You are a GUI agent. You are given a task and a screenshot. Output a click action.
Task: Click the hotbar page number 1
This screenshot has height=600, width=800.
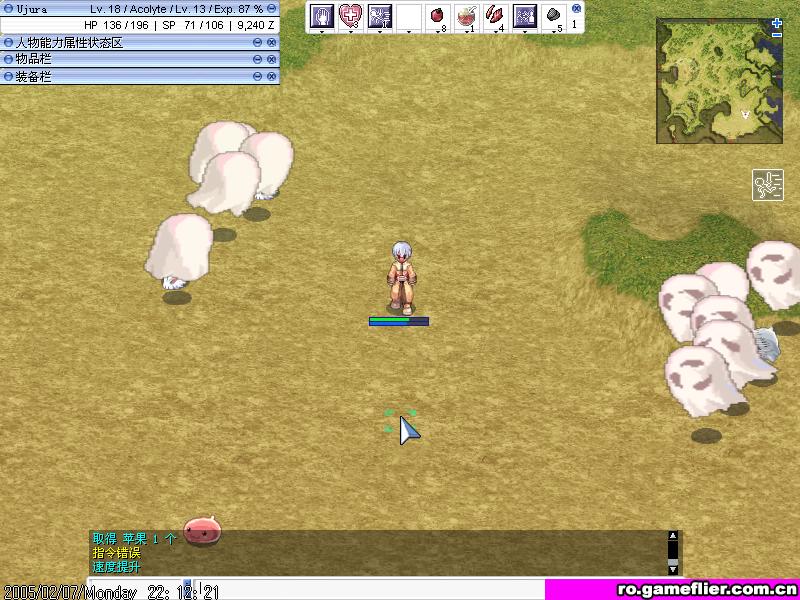[x=575, y=24]
